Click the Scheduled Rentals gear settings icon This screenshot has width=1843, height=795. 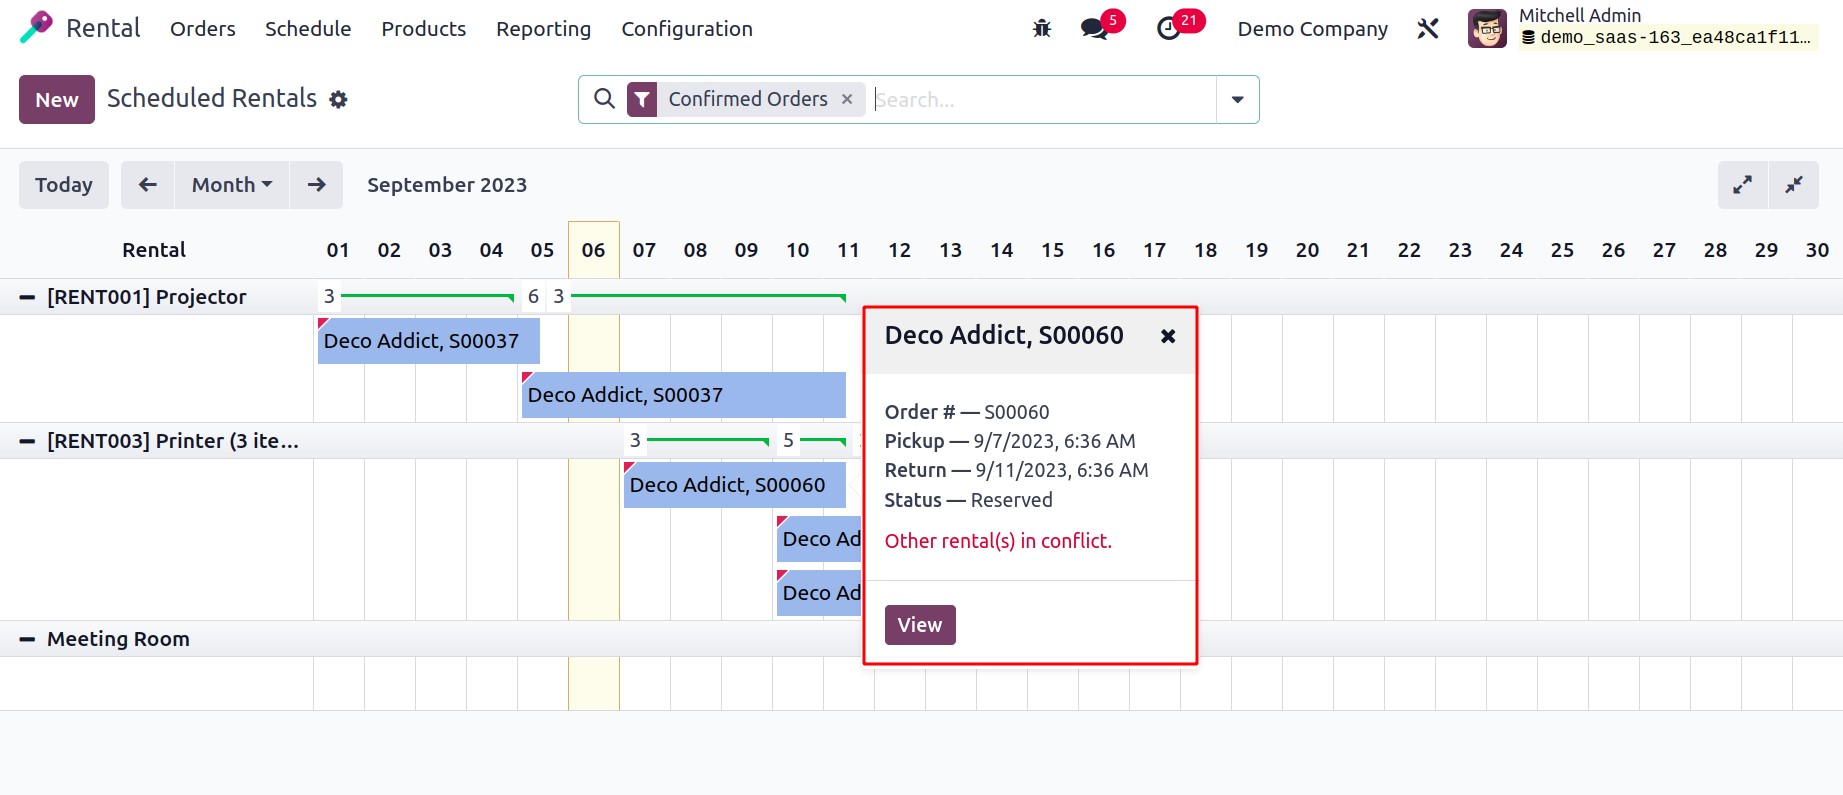[339, 100]
